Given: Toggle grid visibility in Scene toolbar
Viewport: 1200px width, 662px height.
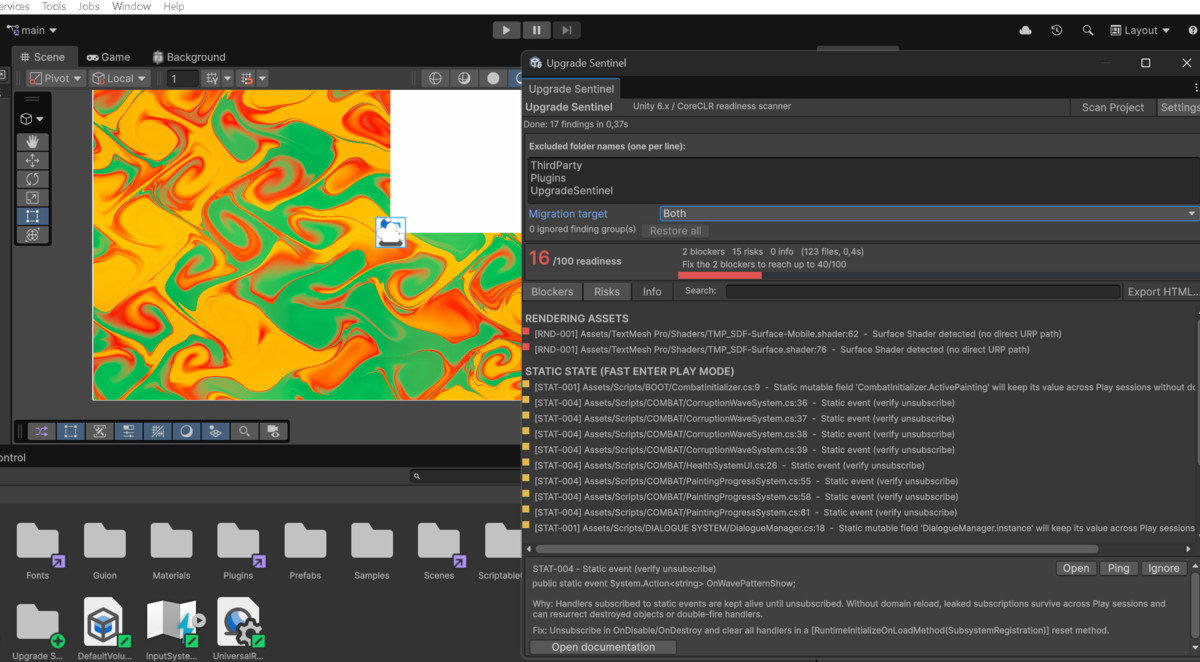Looking at the screenshot, I should pos(211,78).
